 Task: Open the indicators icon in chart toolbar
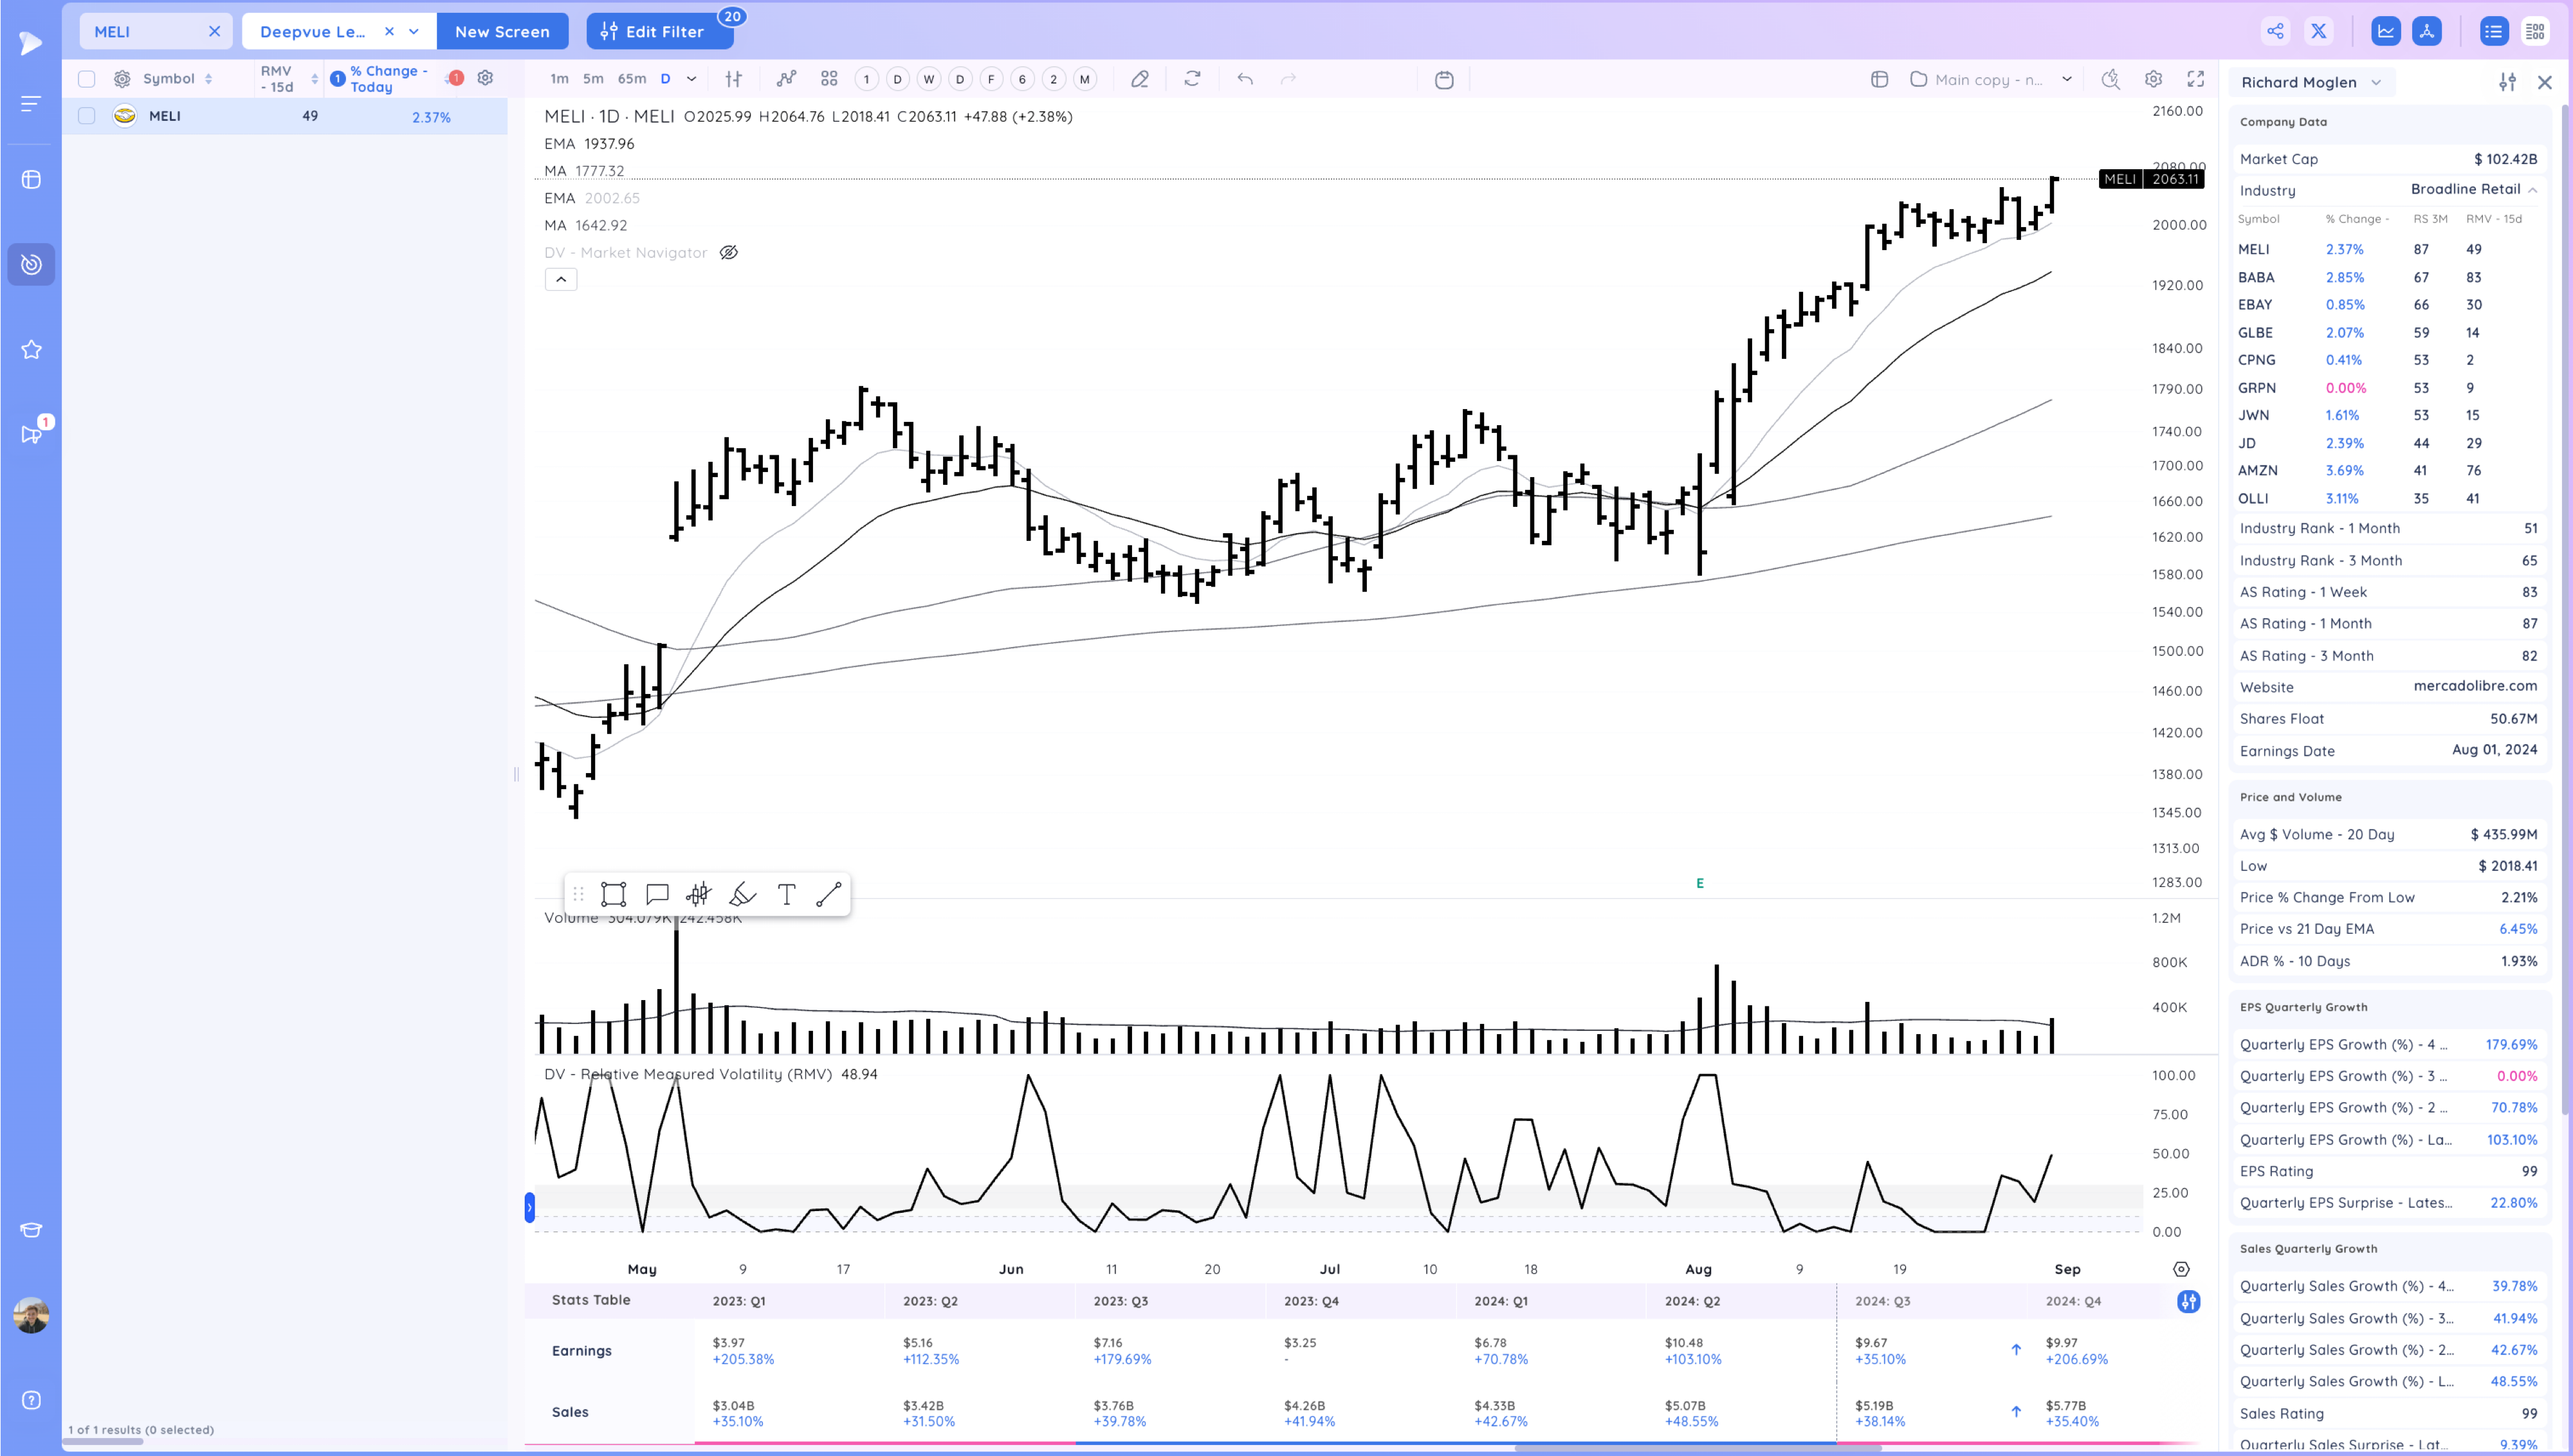coord(786,79)
